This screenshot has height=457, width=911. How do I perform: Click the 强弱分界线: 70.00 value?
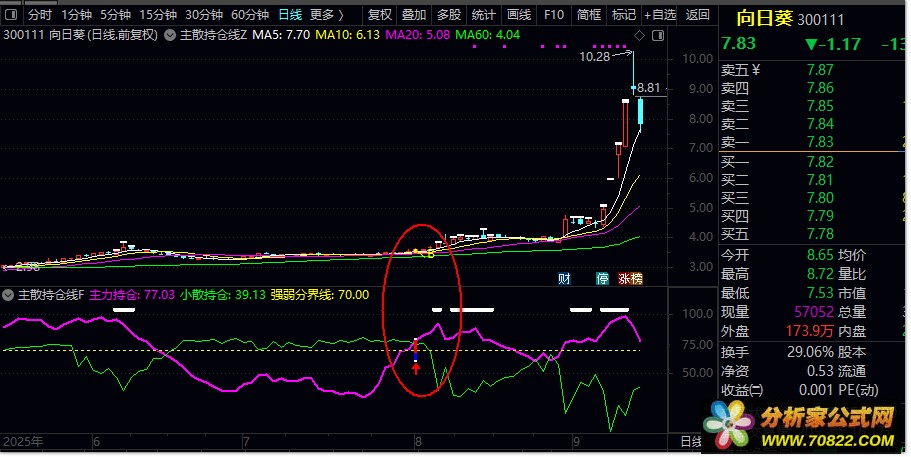tap(320, 295)
